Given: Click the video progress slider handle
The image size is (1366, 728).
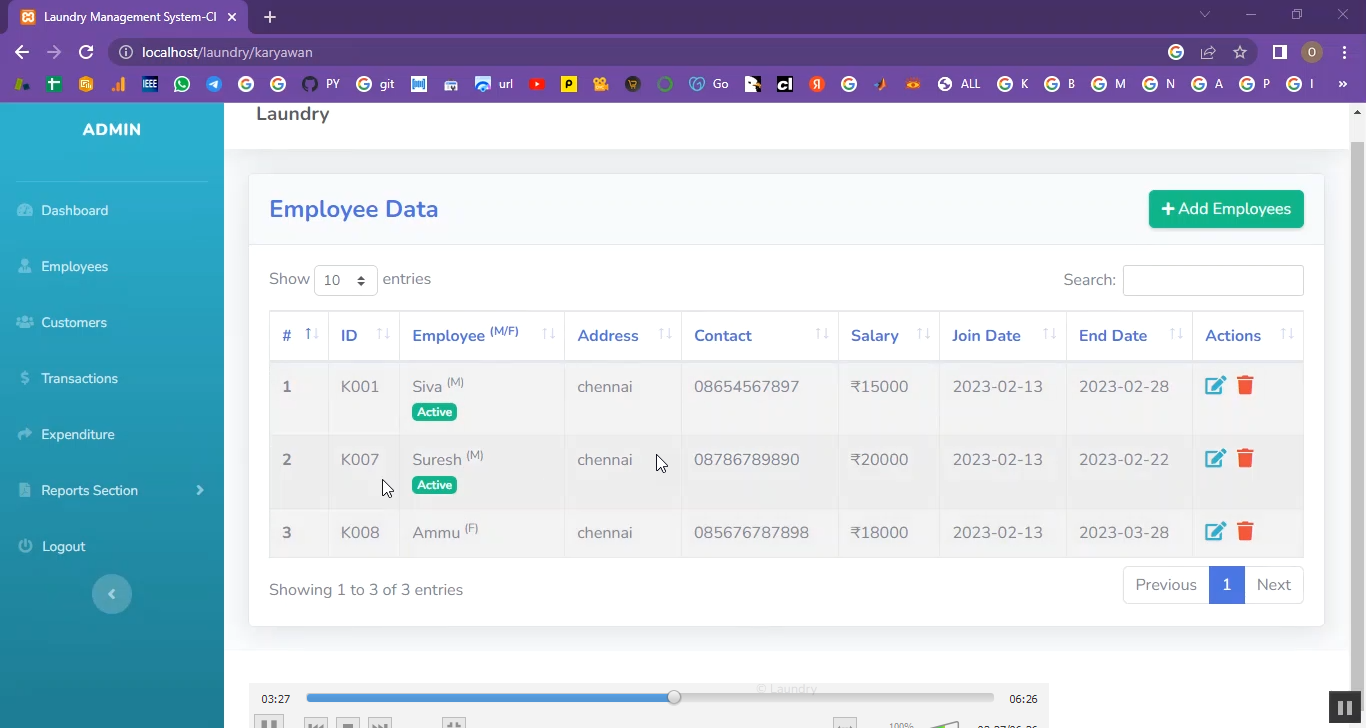Looking at the screenshot, I should tap(674, 697).
